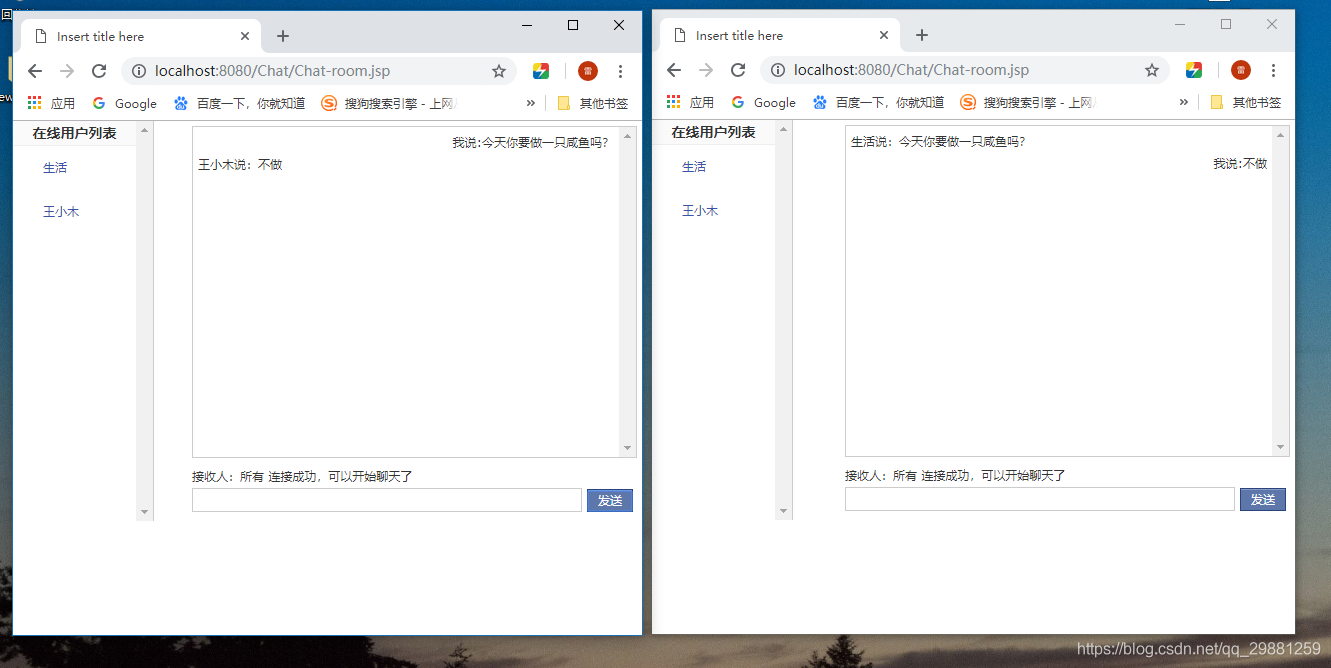Open 搜狗搜索引擎 bookmark in right window
1331x668 pixels.
point(1028,102)
